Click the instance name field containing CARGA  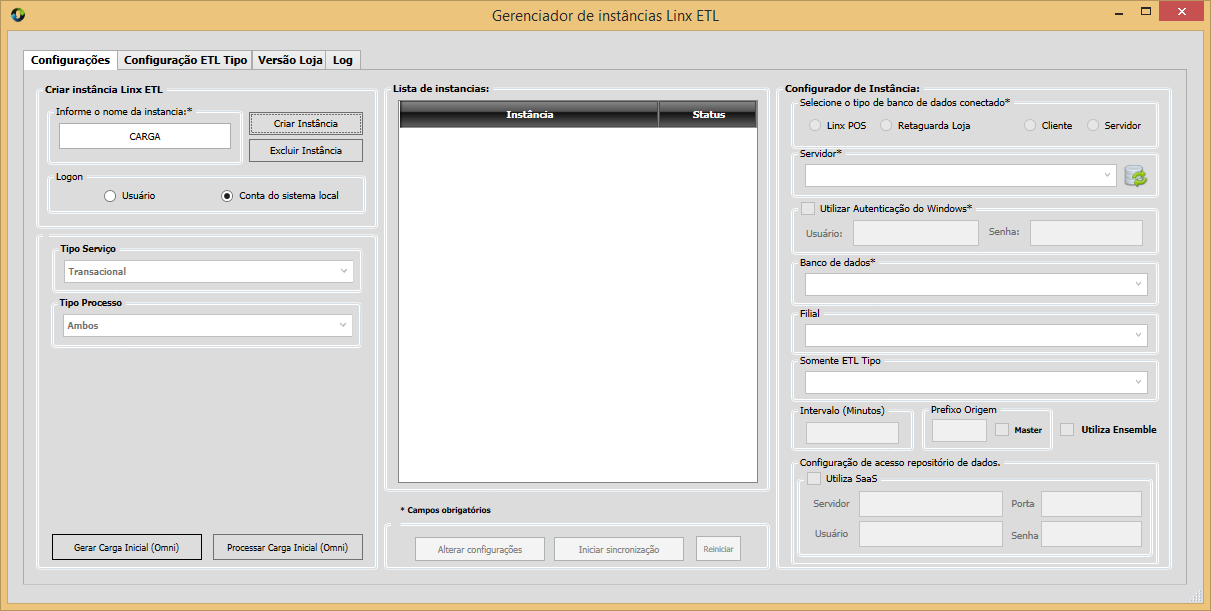click(145, 136)
